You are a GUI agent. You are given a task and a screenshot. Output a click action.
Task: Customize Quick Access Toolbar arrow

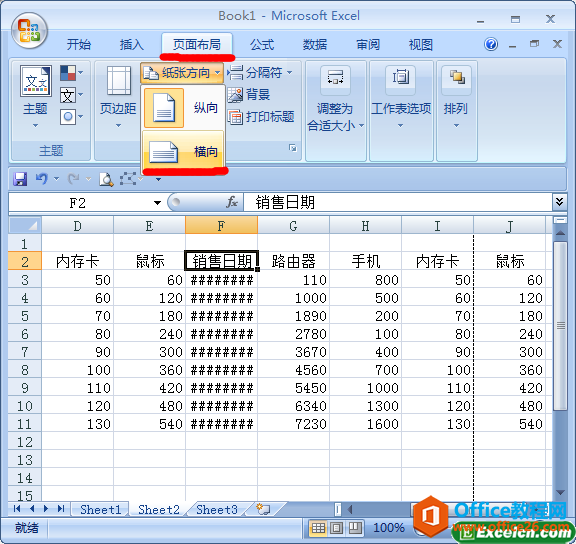pos(158,179)
